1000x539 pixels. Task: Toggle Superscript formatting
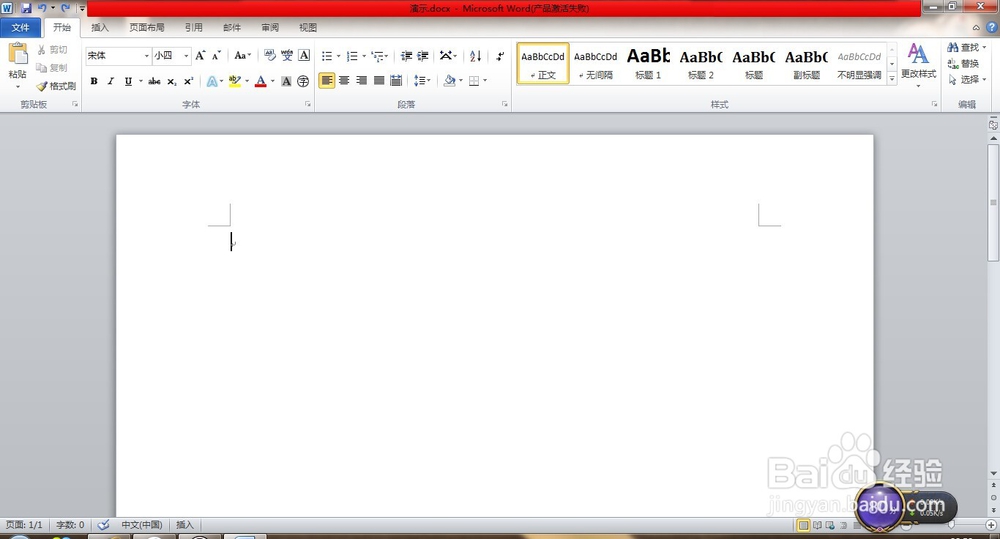[188, 81]
